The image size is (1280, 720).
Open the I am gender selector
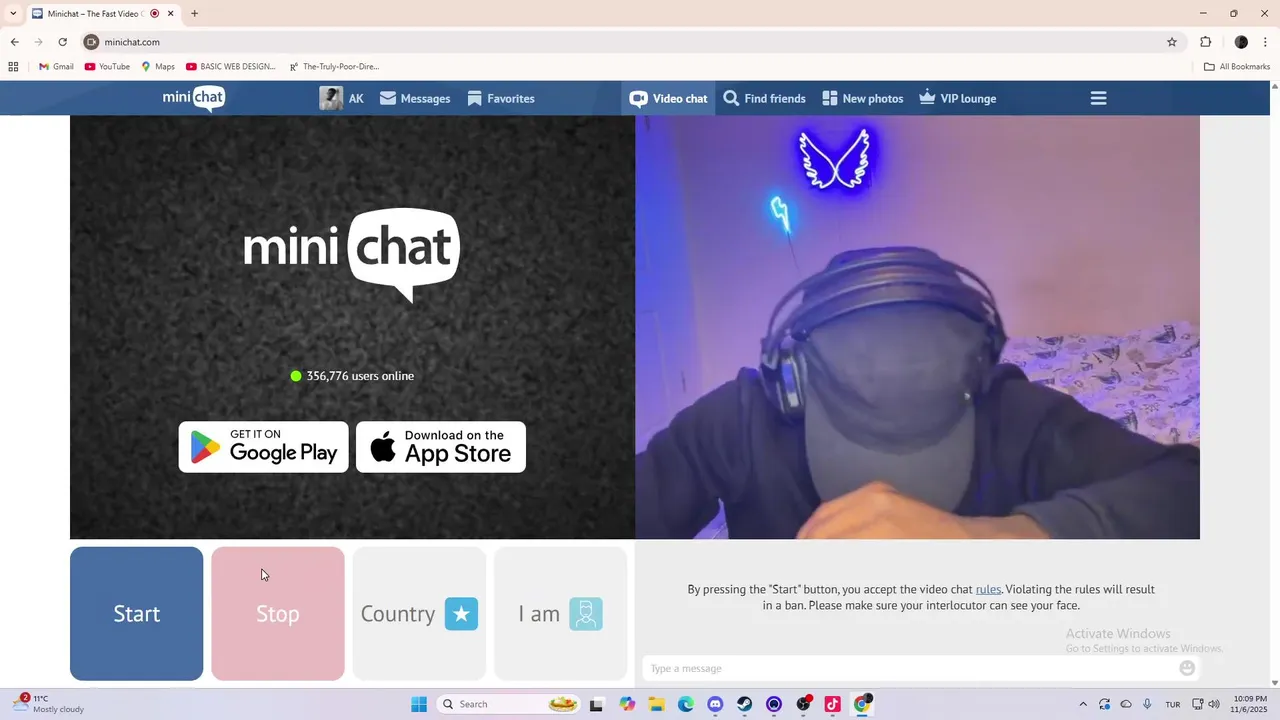tap(560, 613)
